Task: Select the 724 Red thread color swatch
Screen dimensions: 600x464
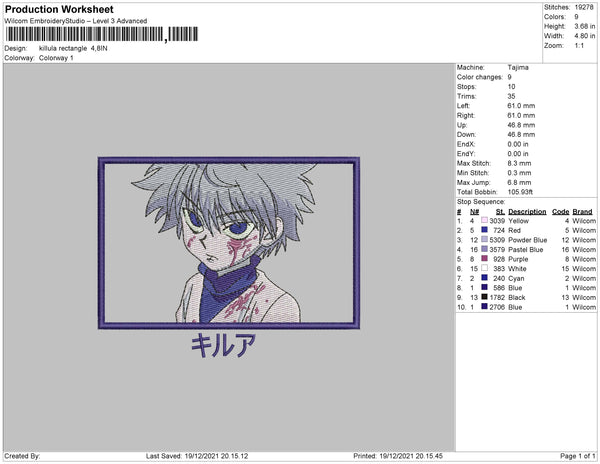Action: point(484,230)
